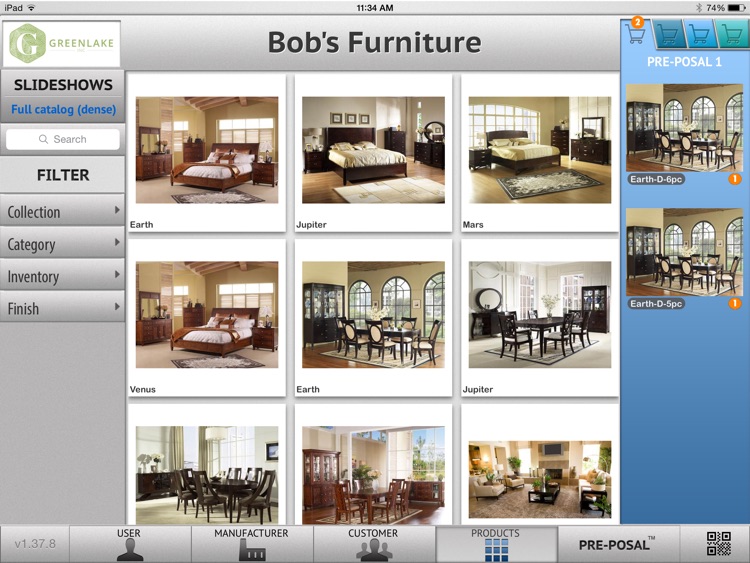Open the round dining table product

(x=207, y=465)
